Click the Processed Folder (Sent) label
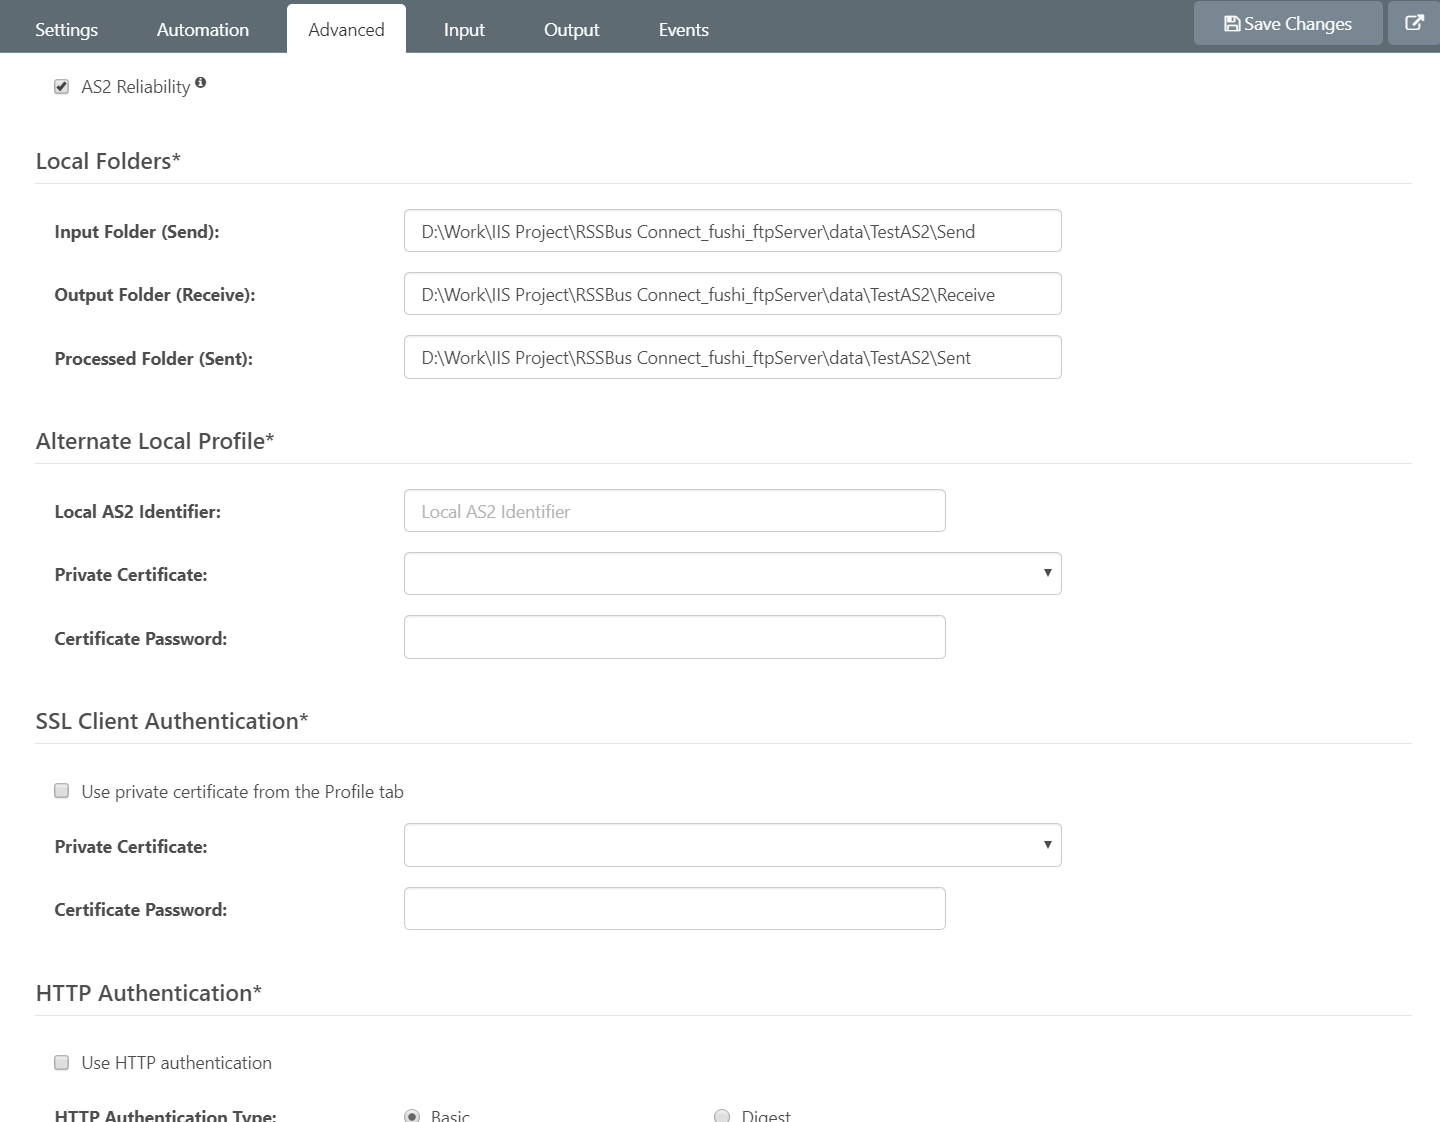This screenshot has width=1440, height=1122. coord(154,359)
